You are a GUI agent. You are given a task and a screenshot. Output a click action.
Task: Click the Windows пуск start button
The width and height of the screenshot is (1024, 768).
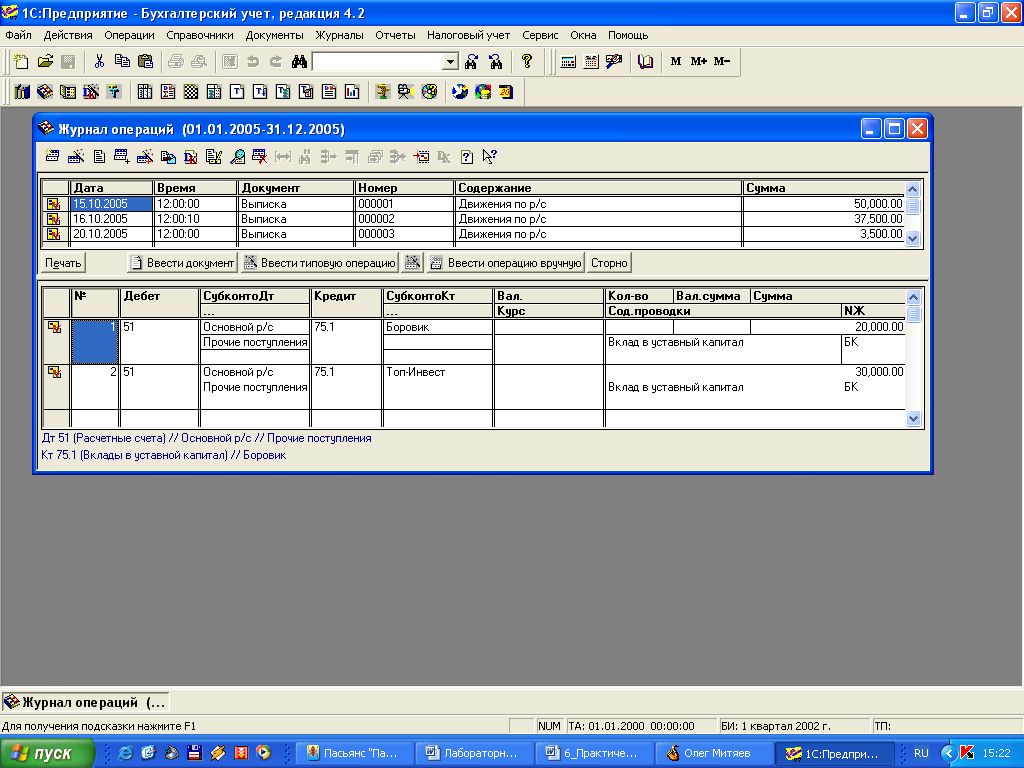click(x=47, y=753)
